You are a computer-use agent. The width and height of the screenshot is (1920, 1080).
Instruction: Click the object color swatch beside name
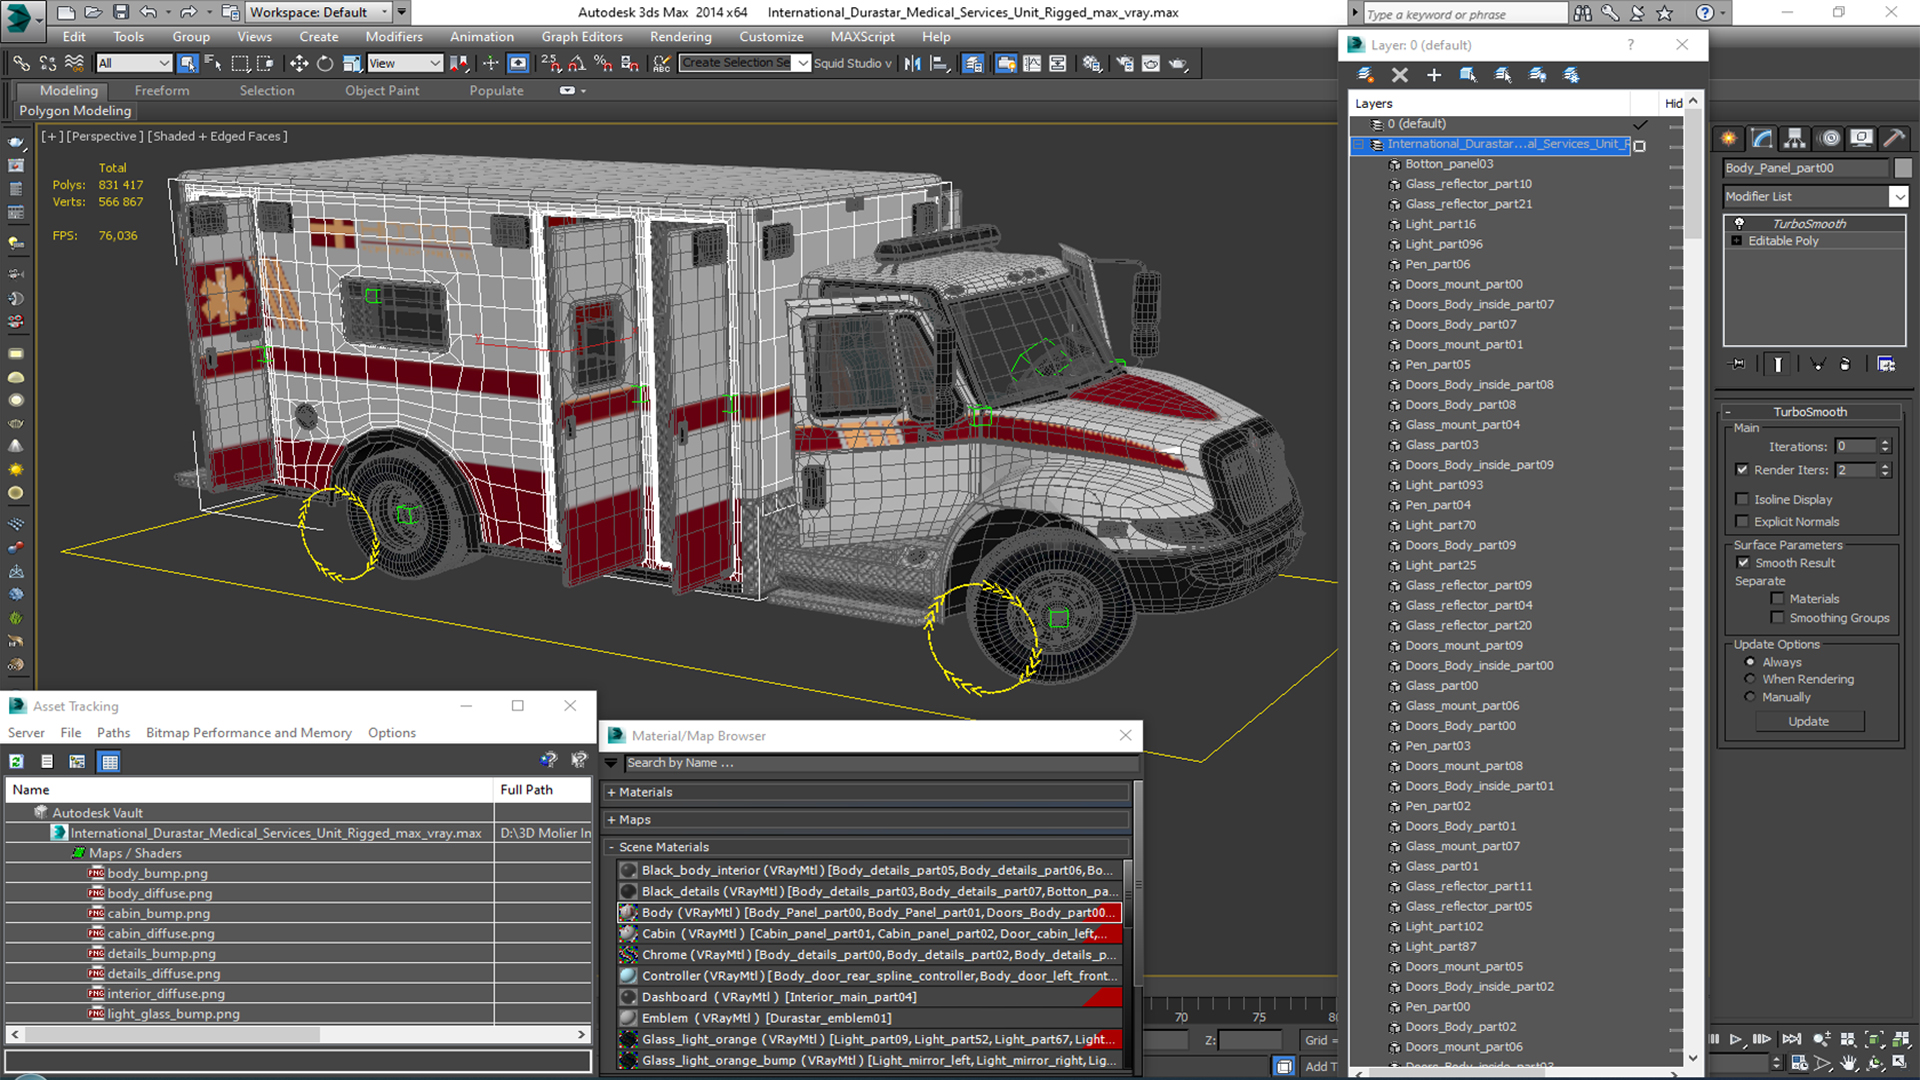click(1903, 168)
